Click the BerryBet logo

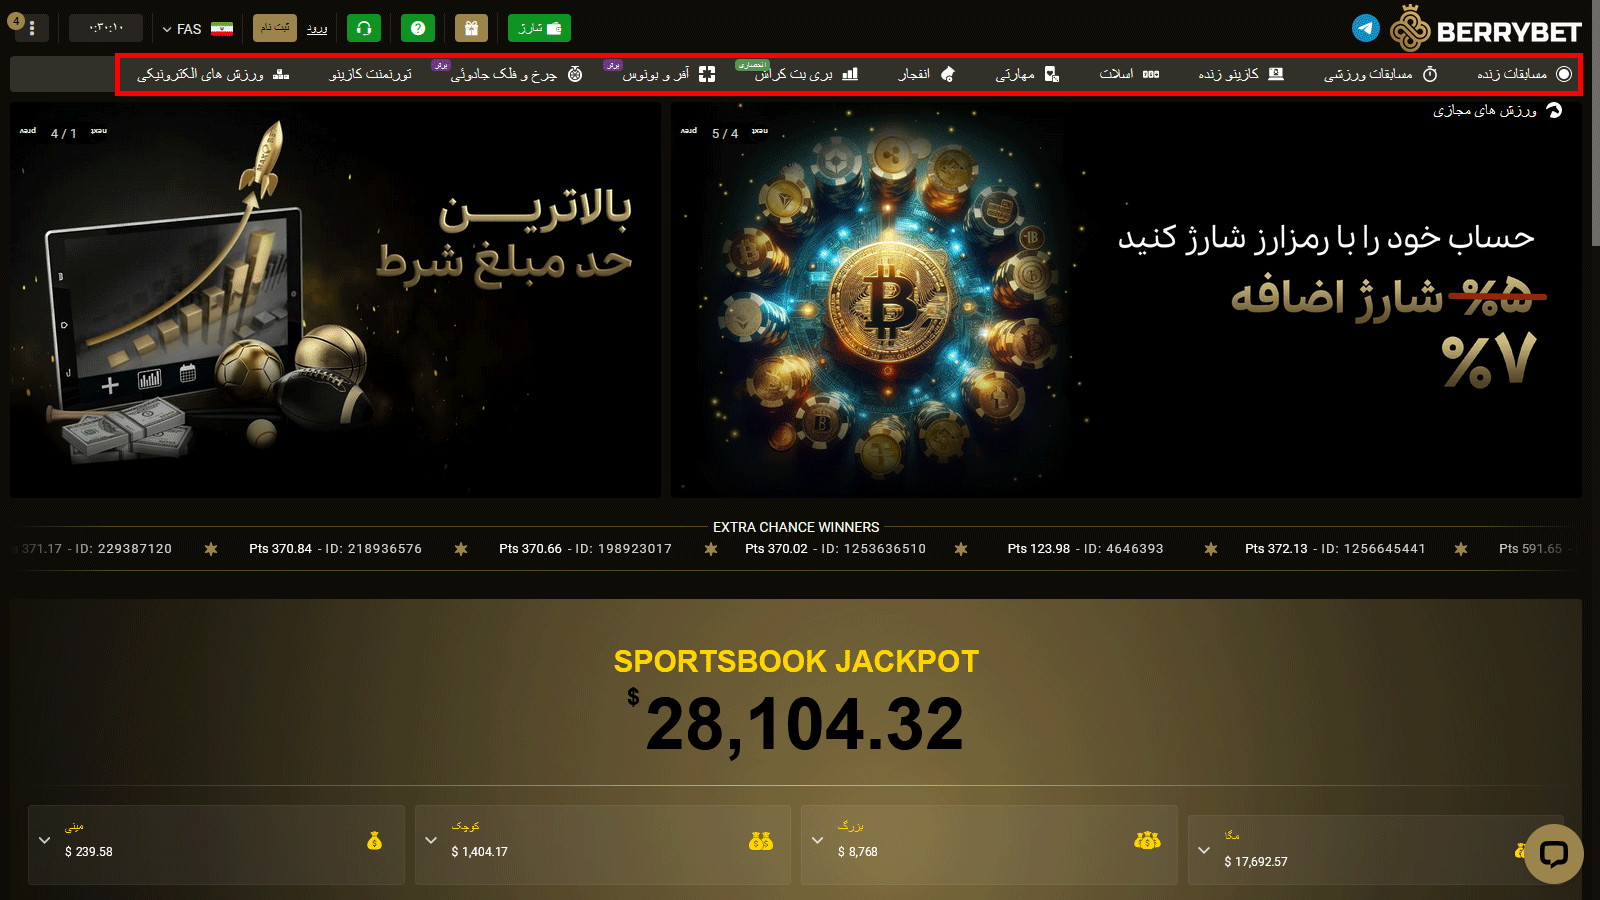click(x=1486, y=29)
